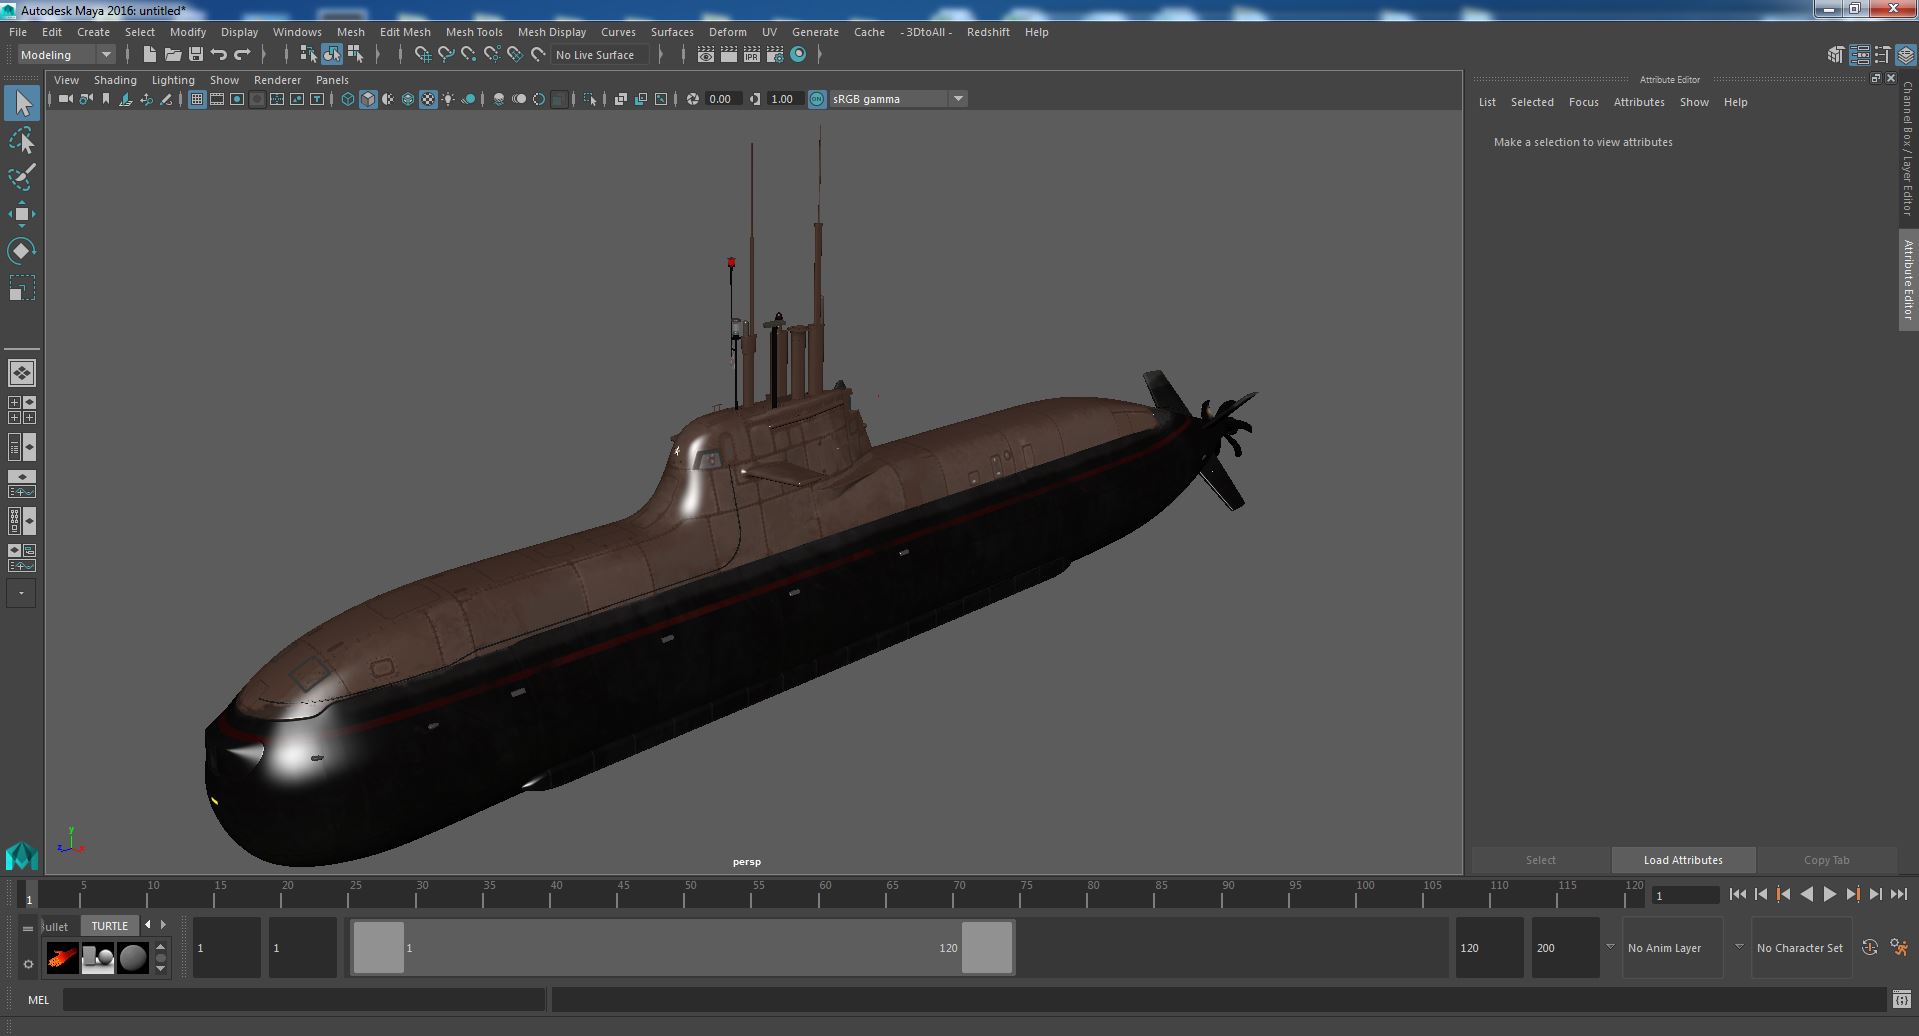Click the grey sphere shelf icon
This screenshot has width=1919, height=1036.
pyautogui.click(x=132, y=958)
